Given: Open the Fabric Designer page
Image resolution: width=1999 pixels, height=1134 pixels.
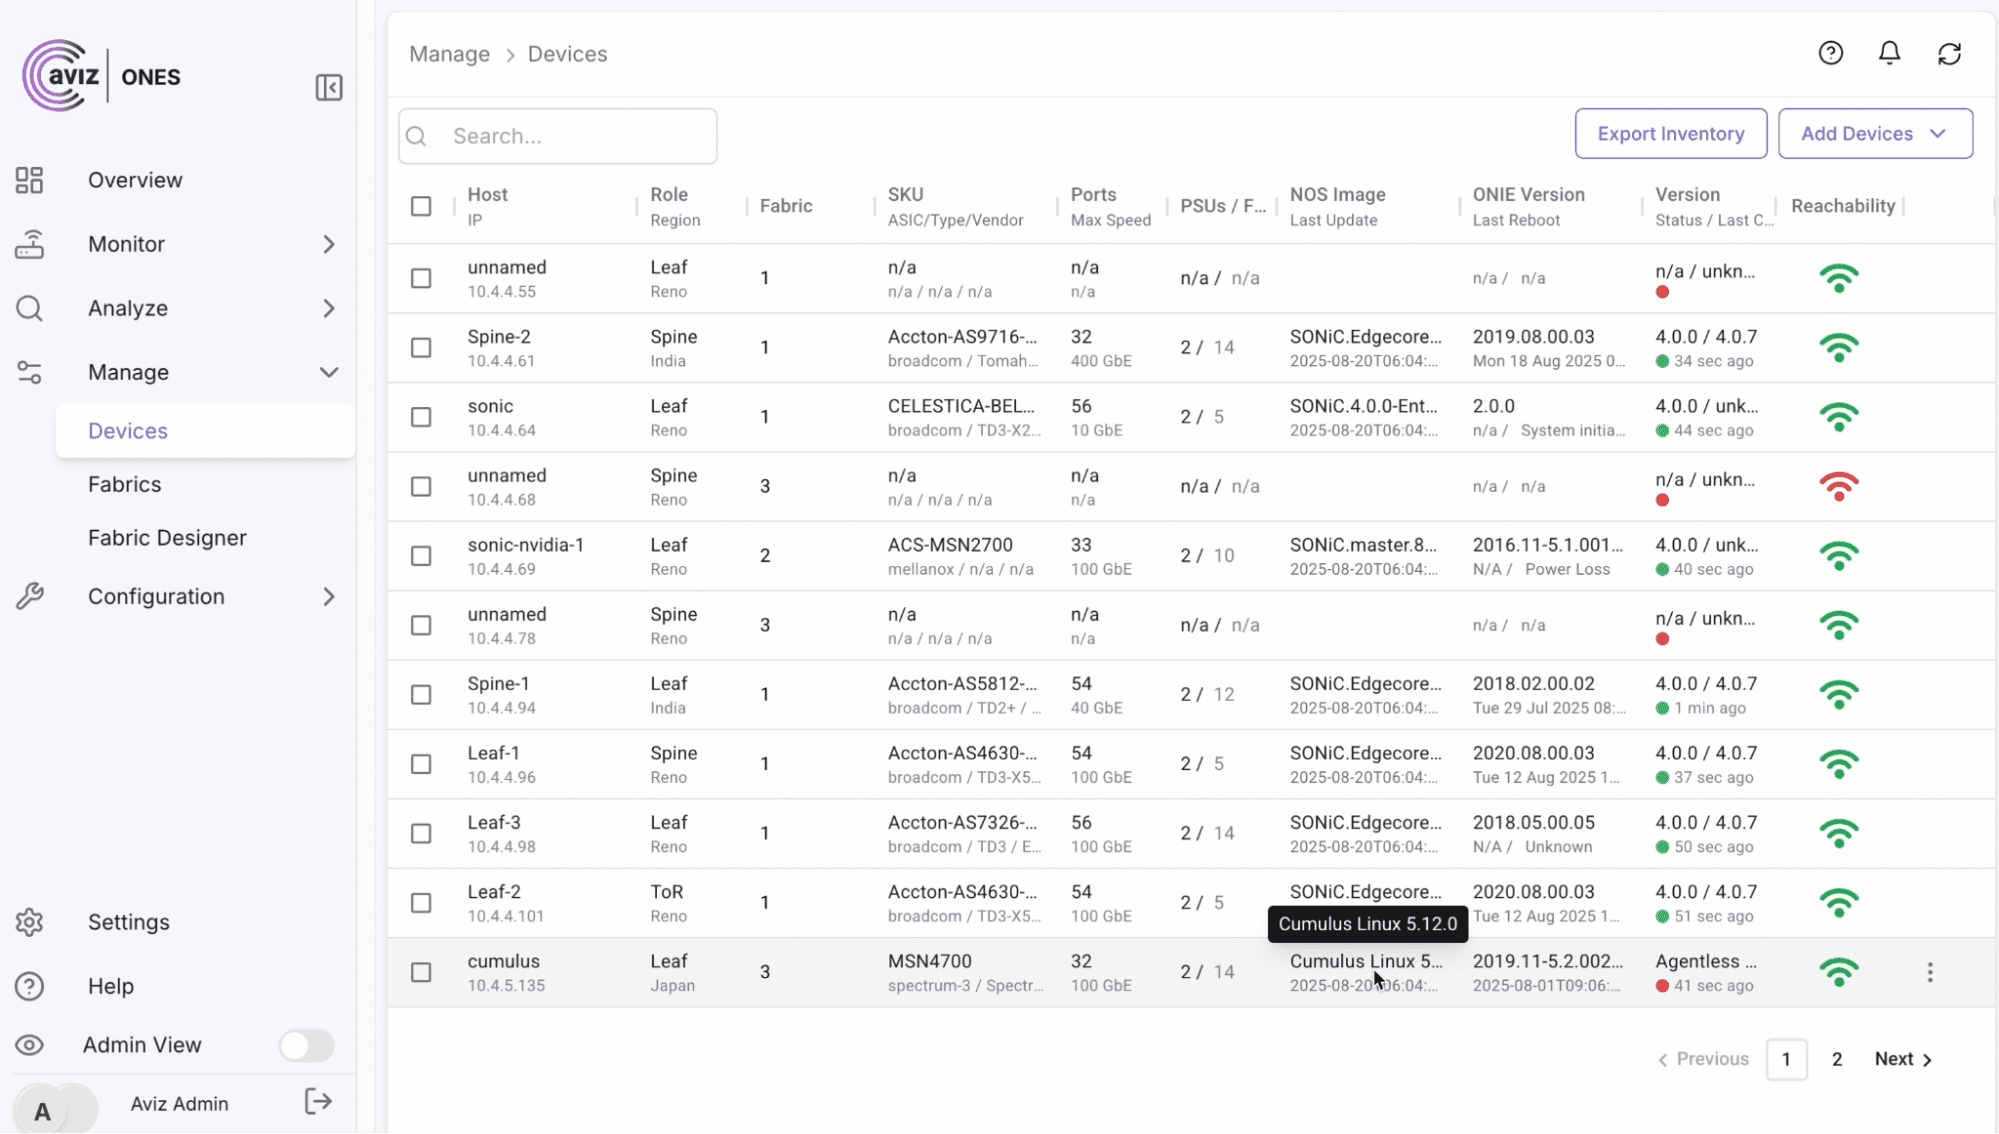Looking at the screenshot, I should click(167, 537).
